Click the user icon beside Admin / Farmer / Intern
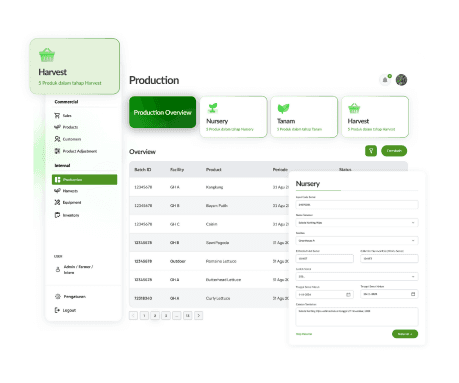This screenshot has height=383, width=459. [x=58, y=269]
